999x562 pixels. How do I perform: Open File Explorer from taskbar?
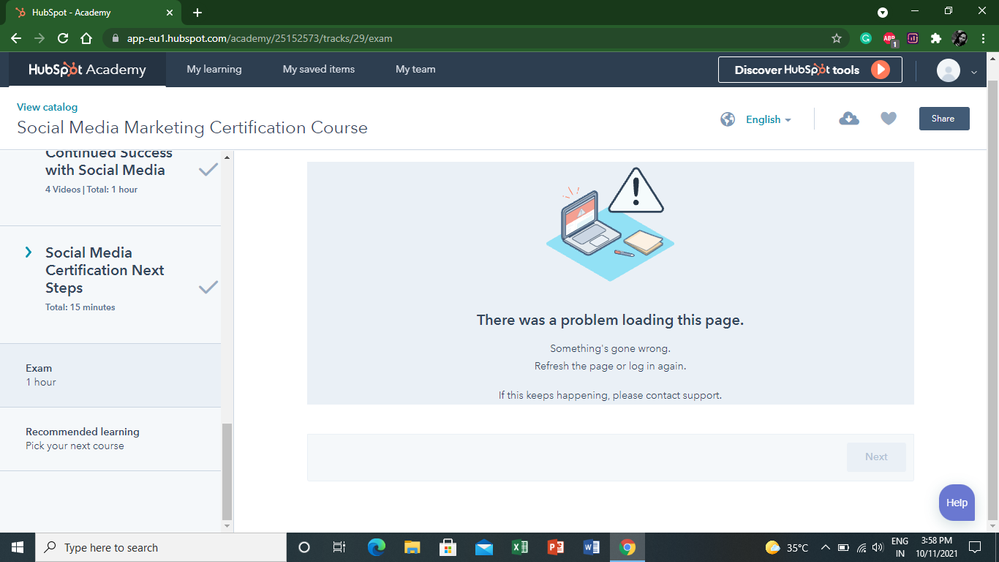tap(412, 547)
